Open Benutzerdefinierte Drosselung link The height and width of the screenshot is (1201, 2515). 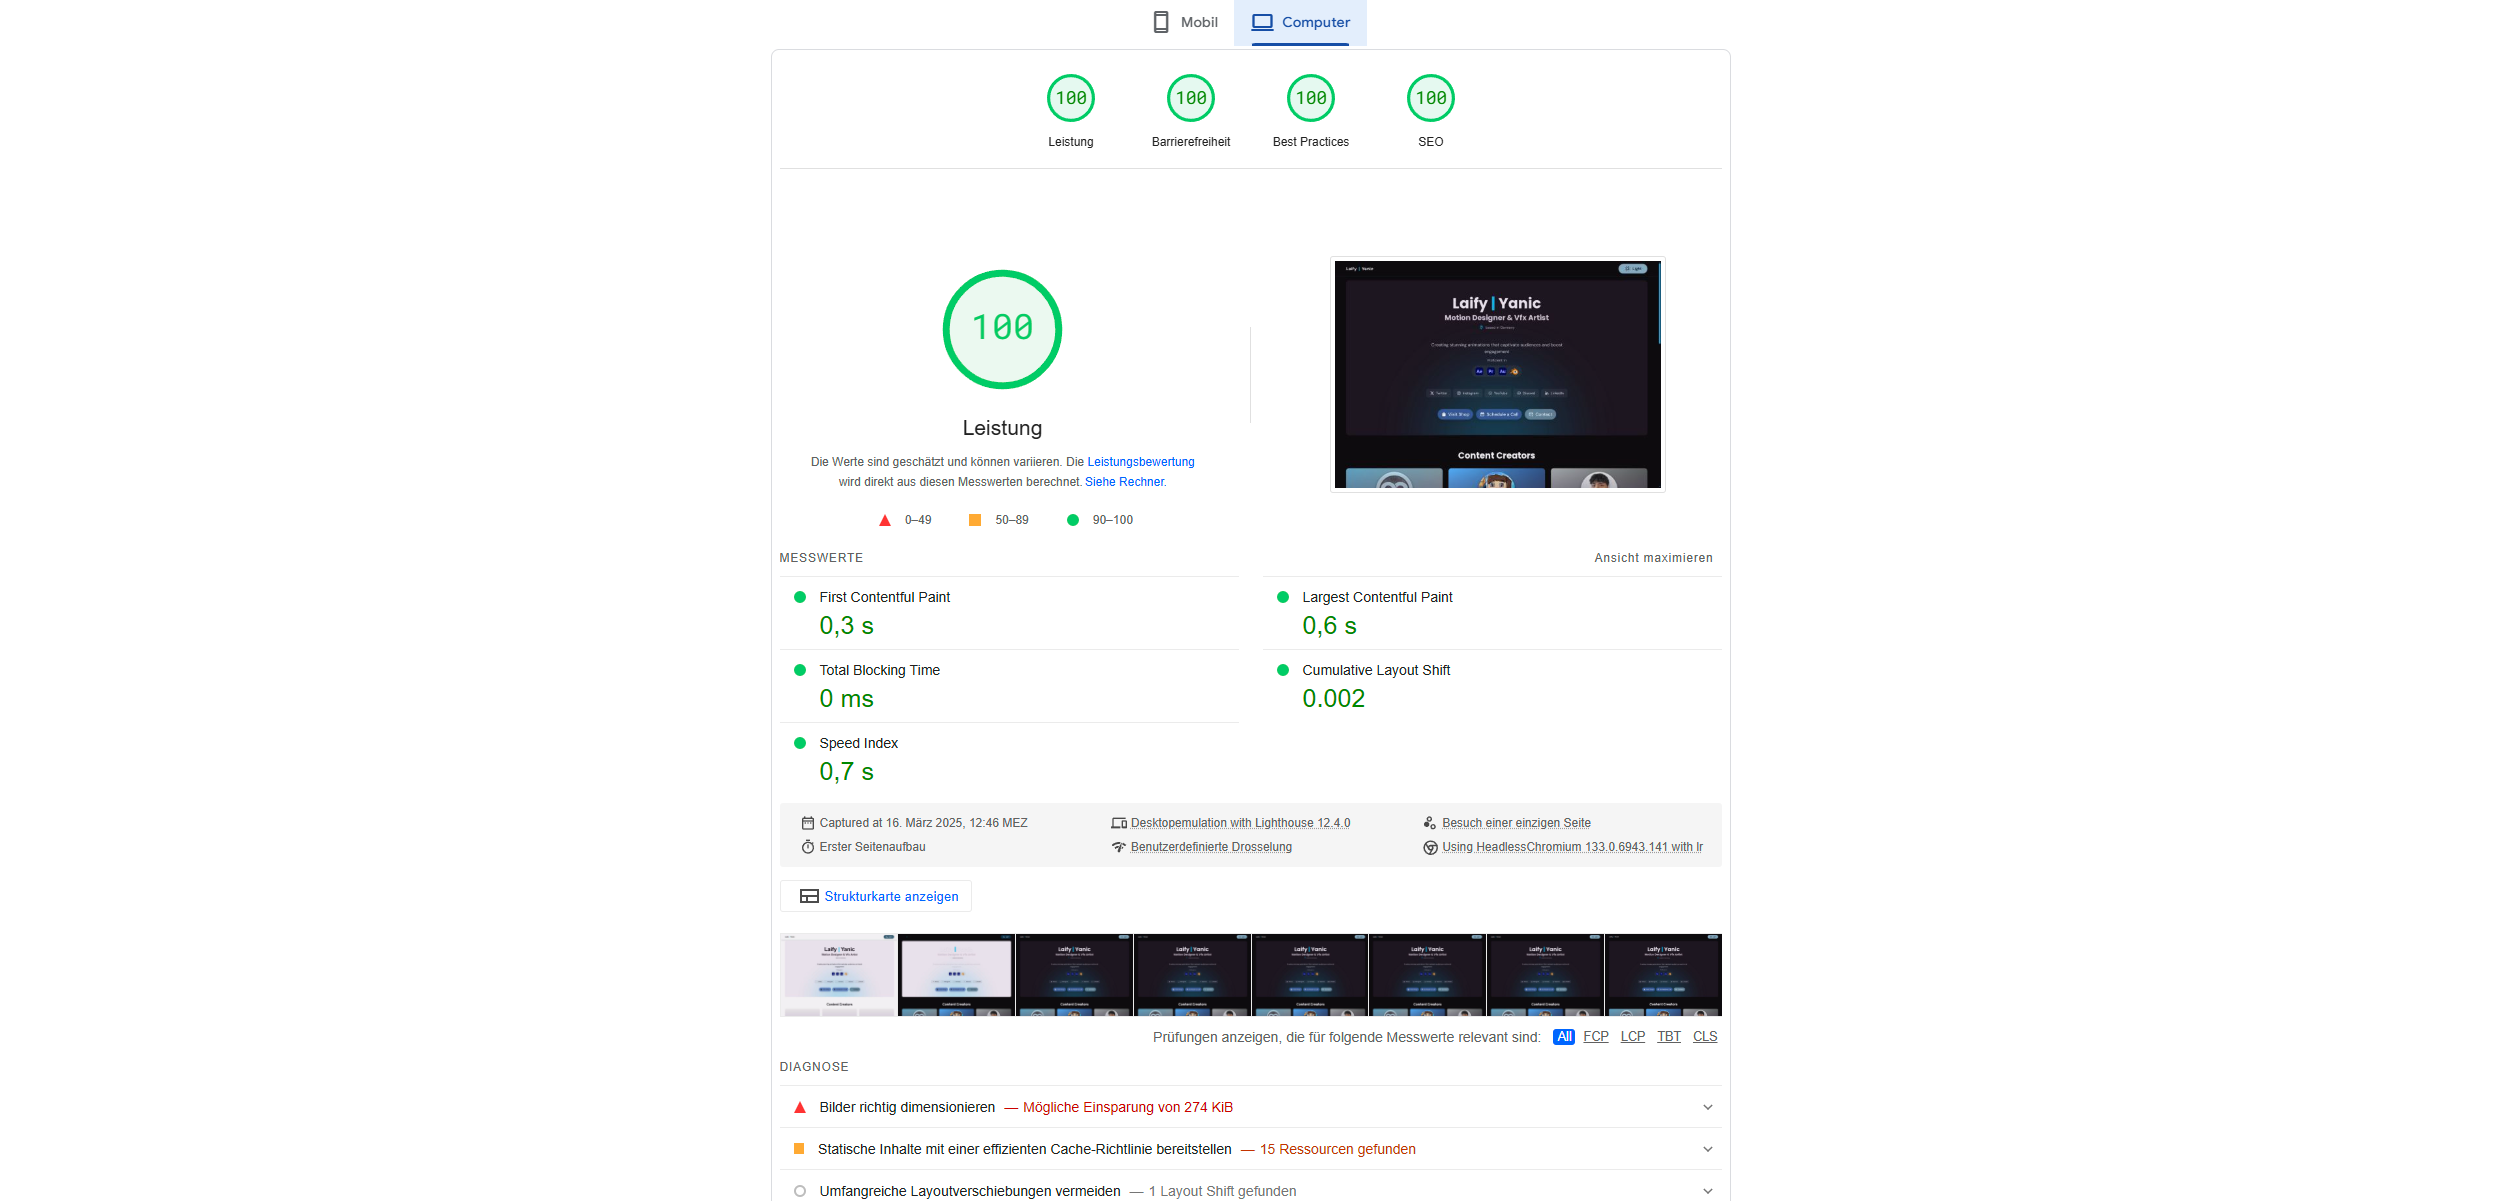click(1211, 847)
